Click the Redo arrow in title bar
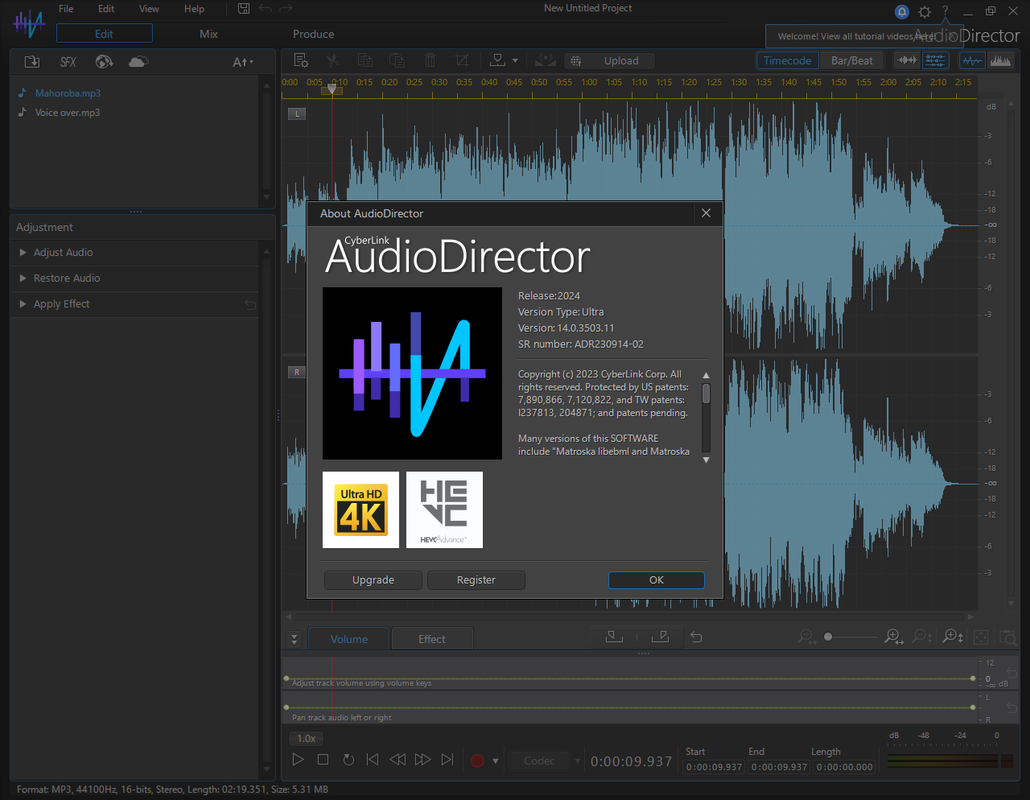The image size is (1030, 800). coord(286,9)
